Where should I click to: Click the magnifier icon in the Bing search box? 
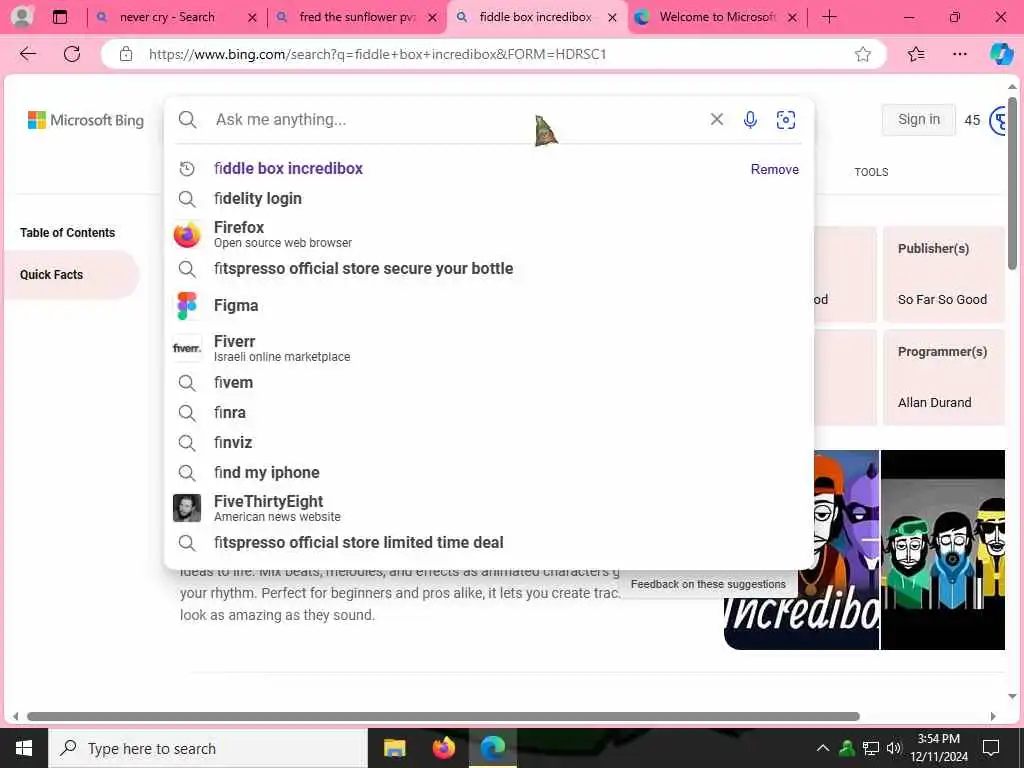click(187, 120)
